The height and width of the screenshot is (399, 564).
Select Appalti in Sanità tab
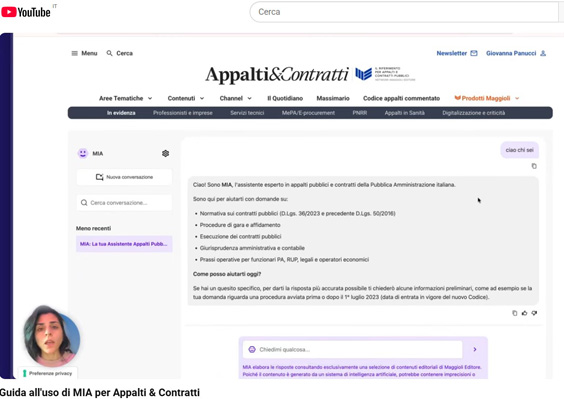pyautogui.click(x=405, y=113)
